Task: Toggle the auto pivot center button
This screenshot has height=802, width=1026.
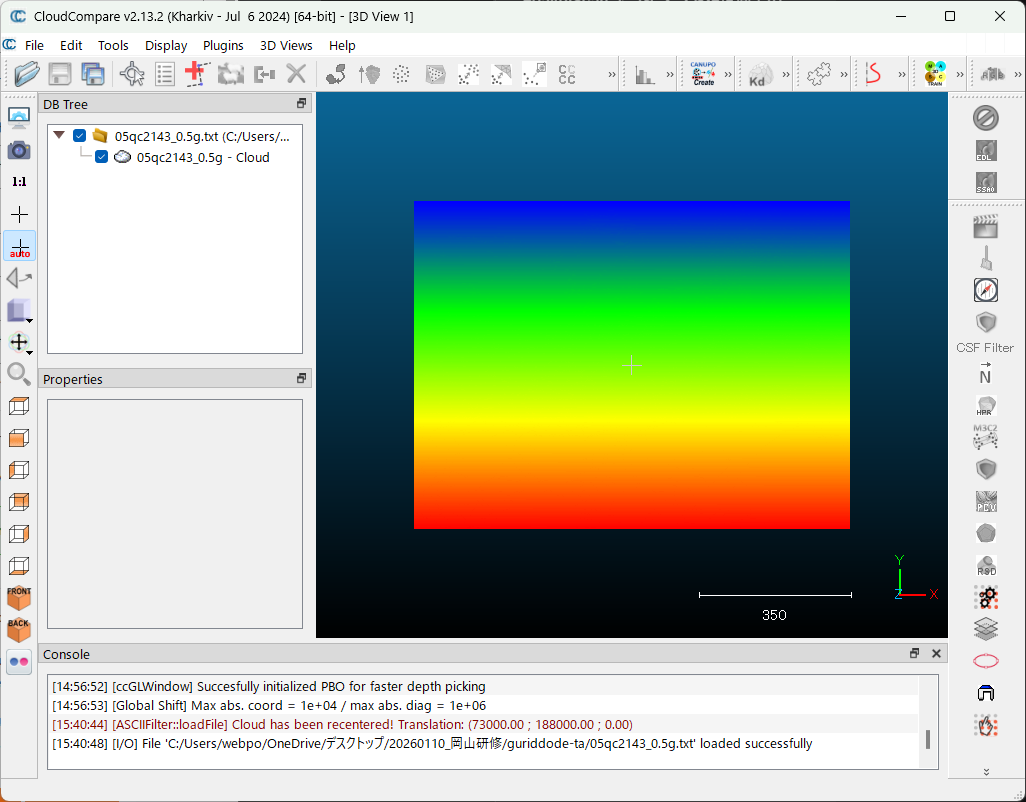Action: coord(19,246)
